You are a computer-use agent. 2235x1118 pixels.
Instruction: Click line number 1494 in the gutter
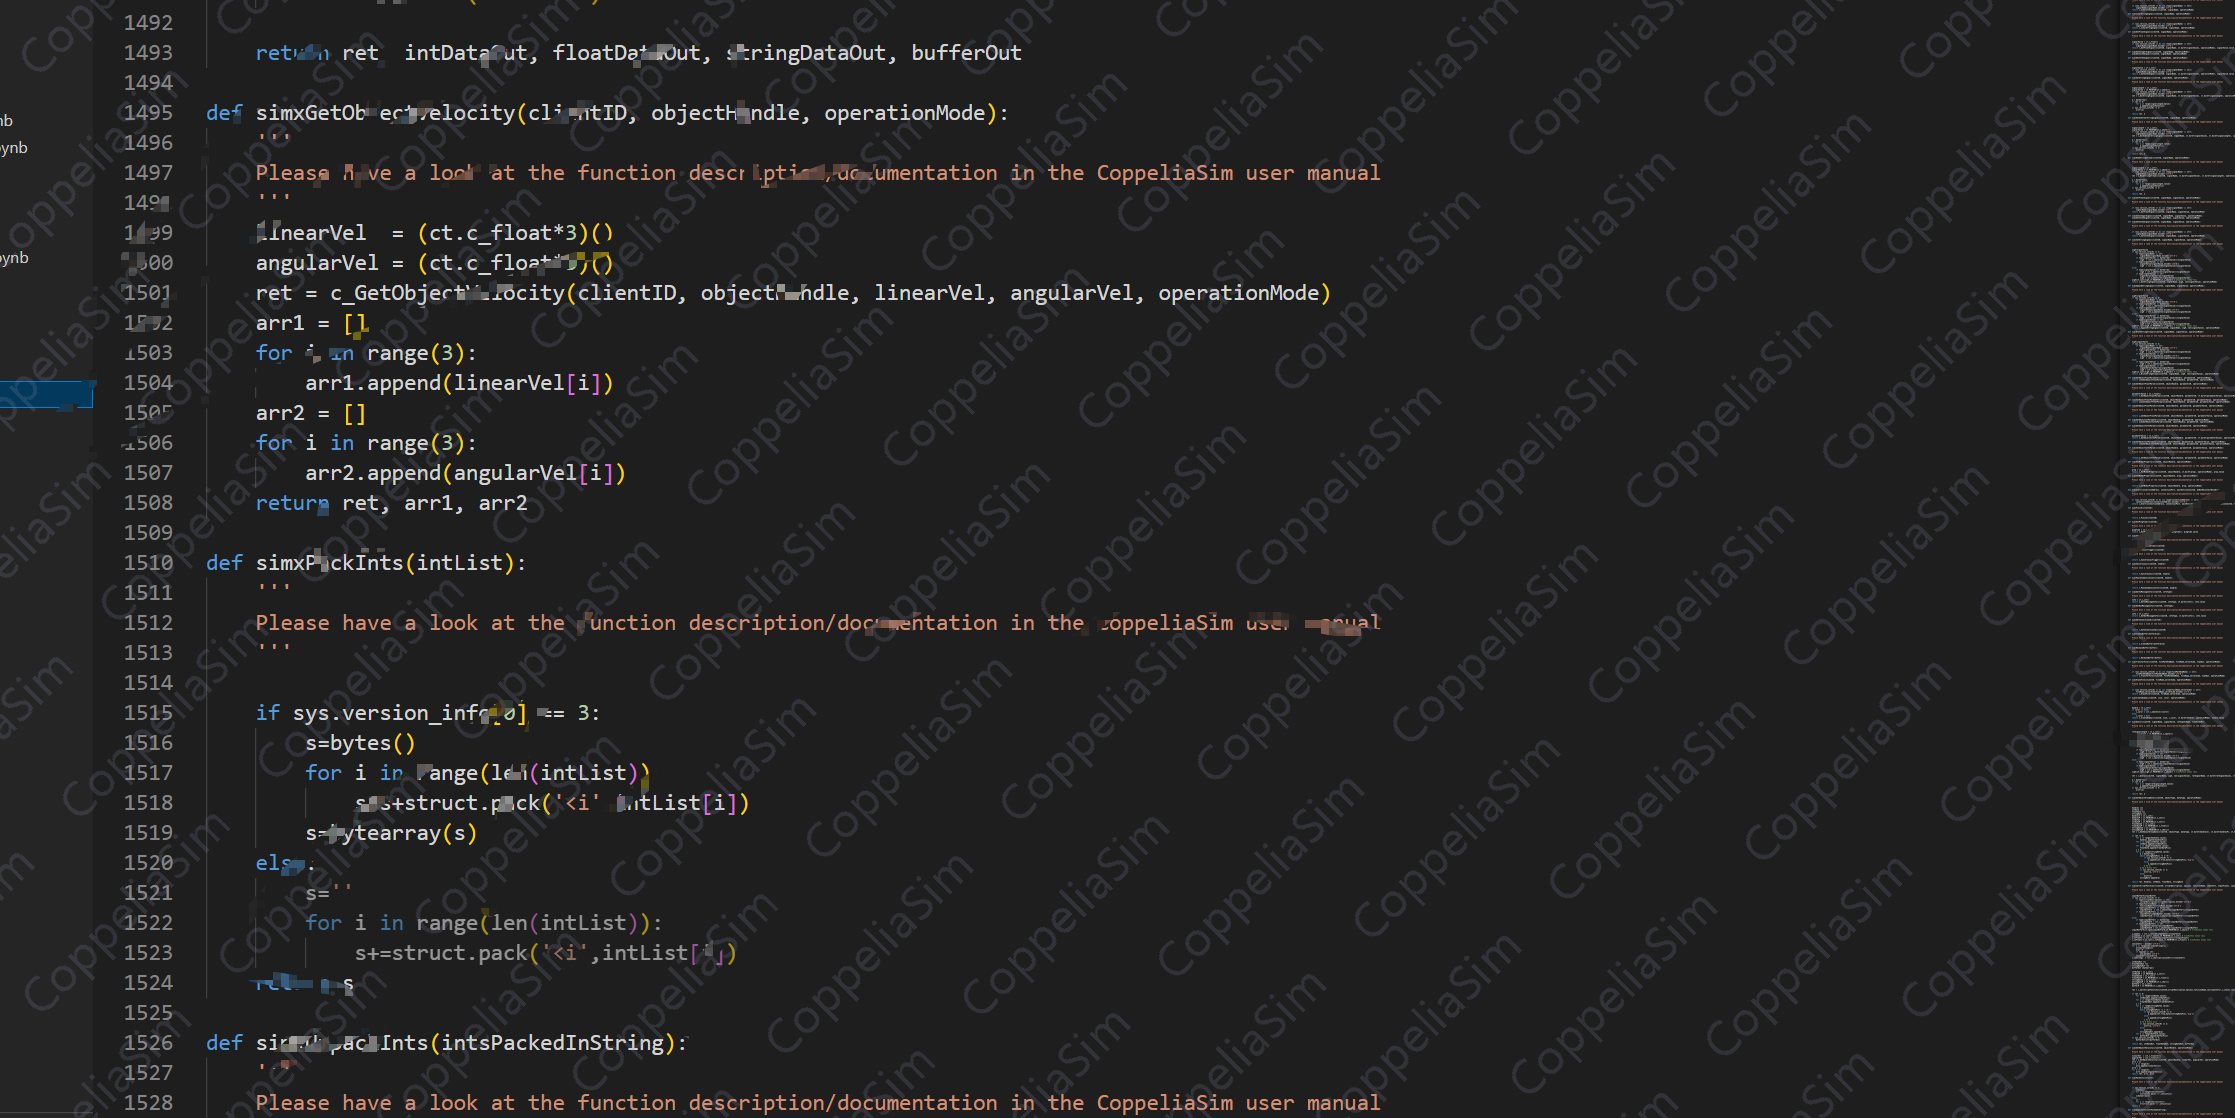(148, 83)
